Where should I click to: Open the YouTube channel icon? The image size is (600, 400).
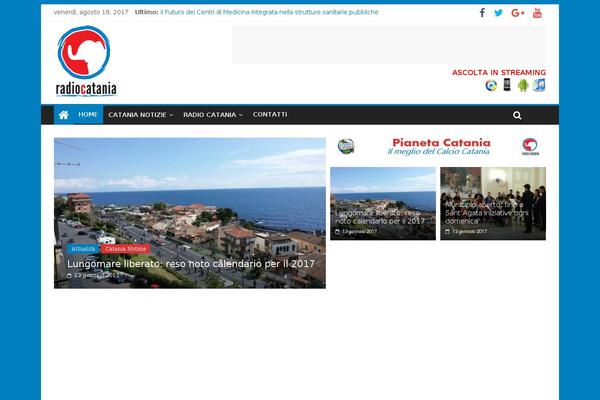[537, 13]
